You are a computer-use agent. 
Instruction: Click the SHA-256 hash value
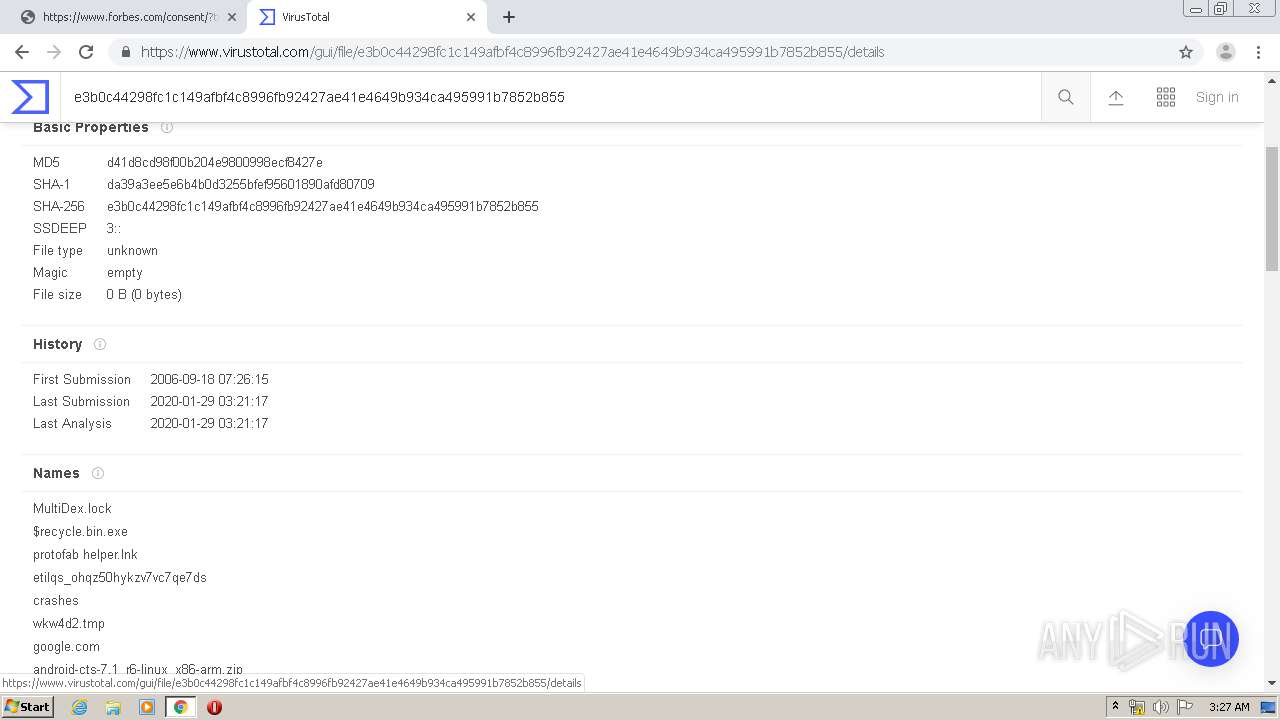pyautogui.click(x=323, y=206)
